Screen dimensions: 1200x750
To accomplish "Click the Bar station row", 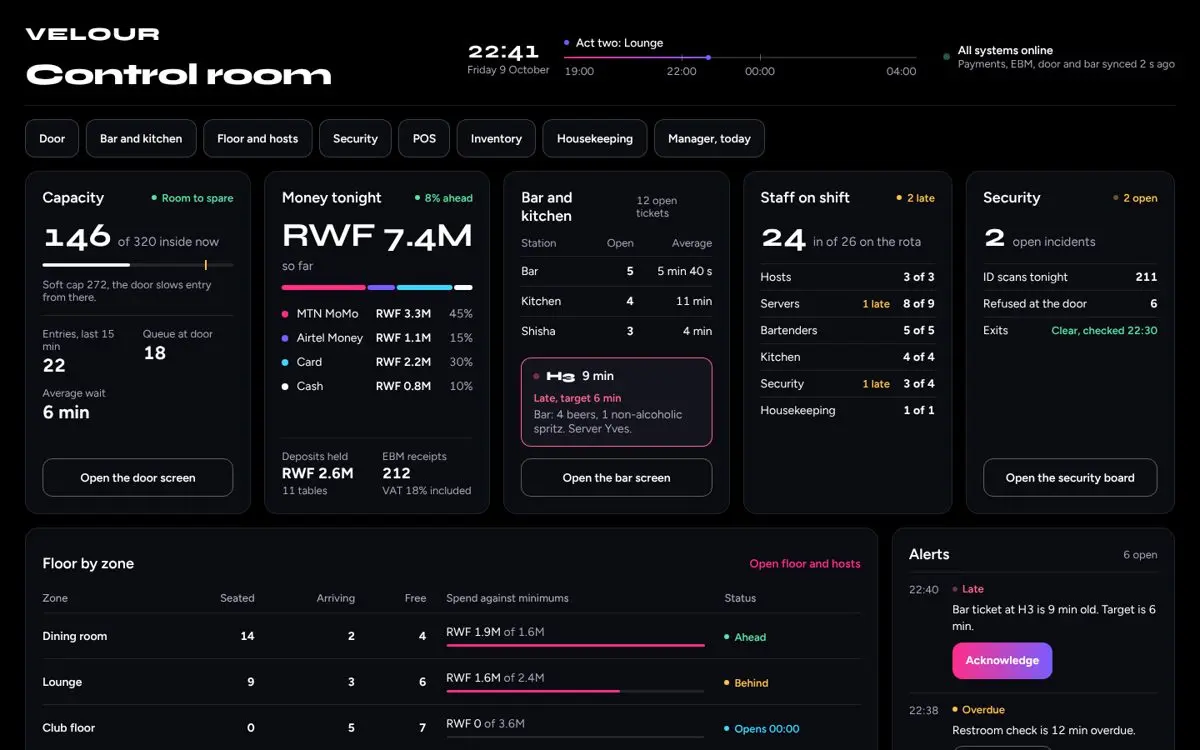I will (617, 271).
